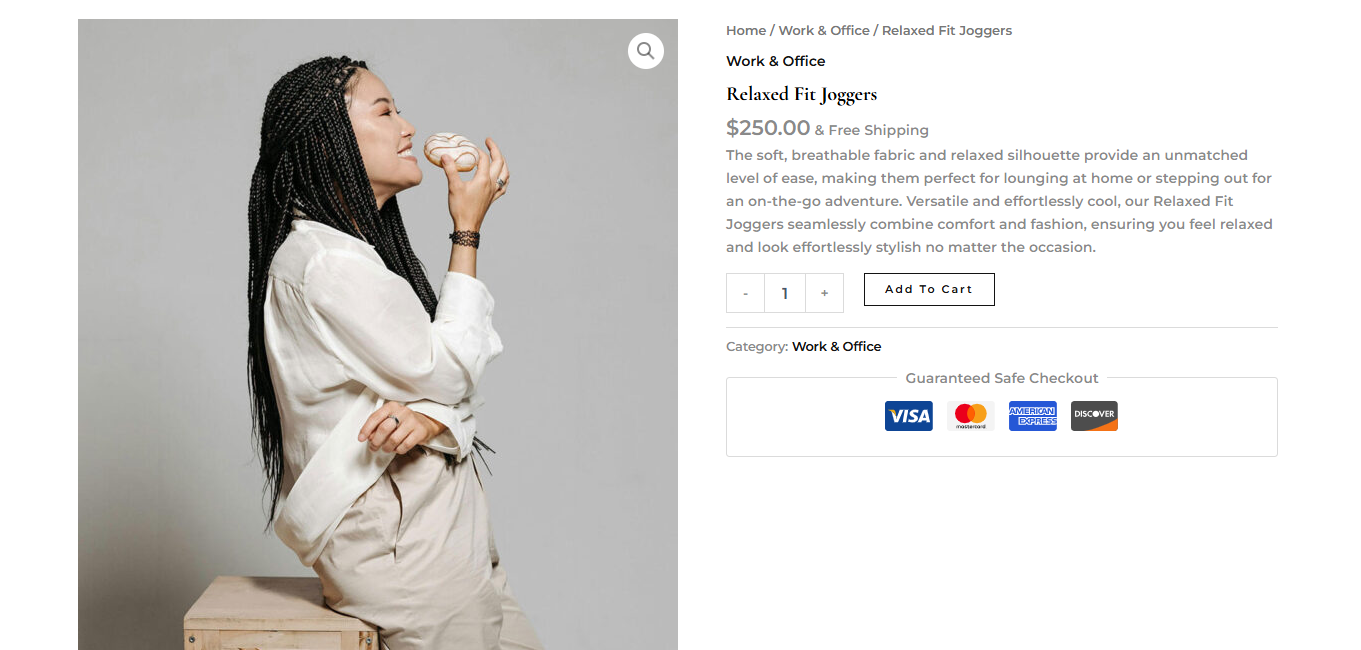The height and width of the screenshot is (650, 1361).
Task: Open the Home breadcrumb link
Action: click(x=745, y=30)
